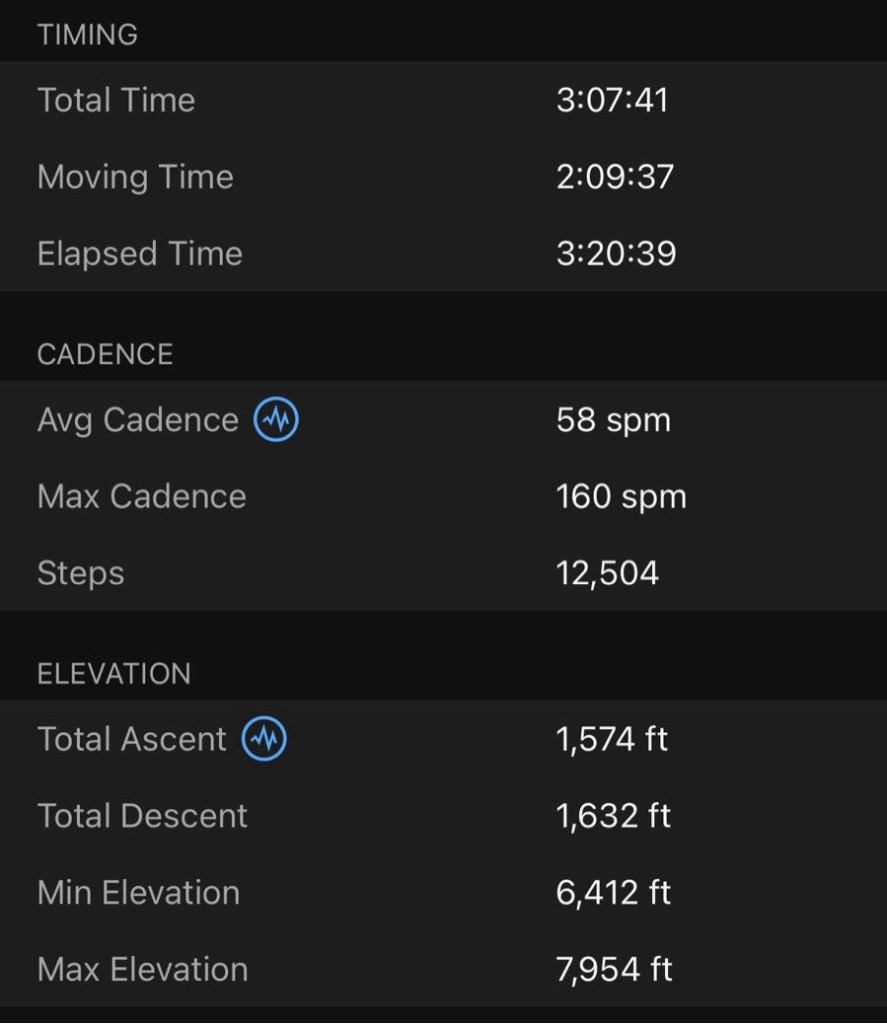This screenshot has height=1024, width=887.
Task: Click the 12,504 steps value
Action: click(x=607, y=574)
